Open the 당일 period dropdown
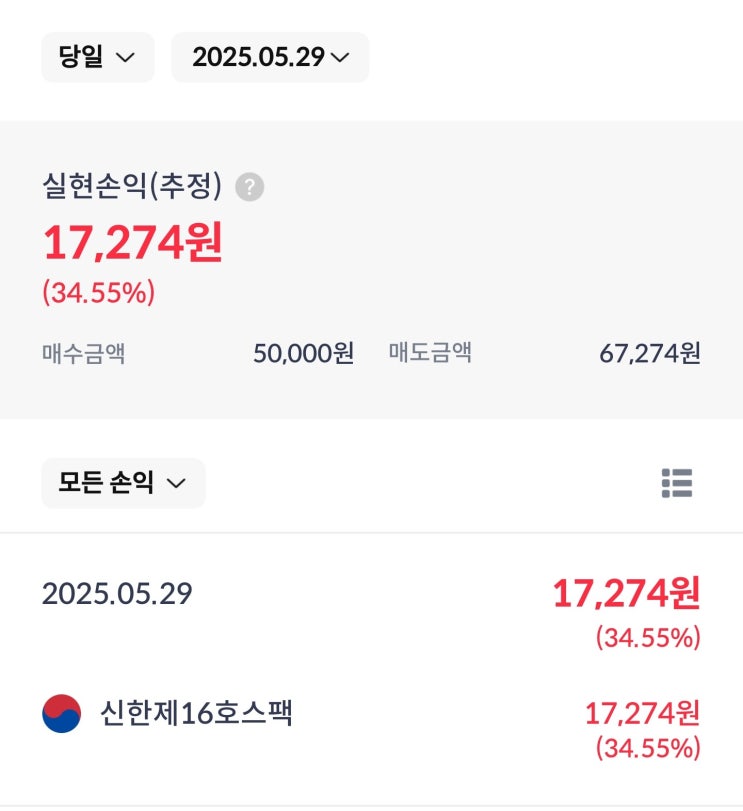This screenshot has height=811, width=743. 98,57
